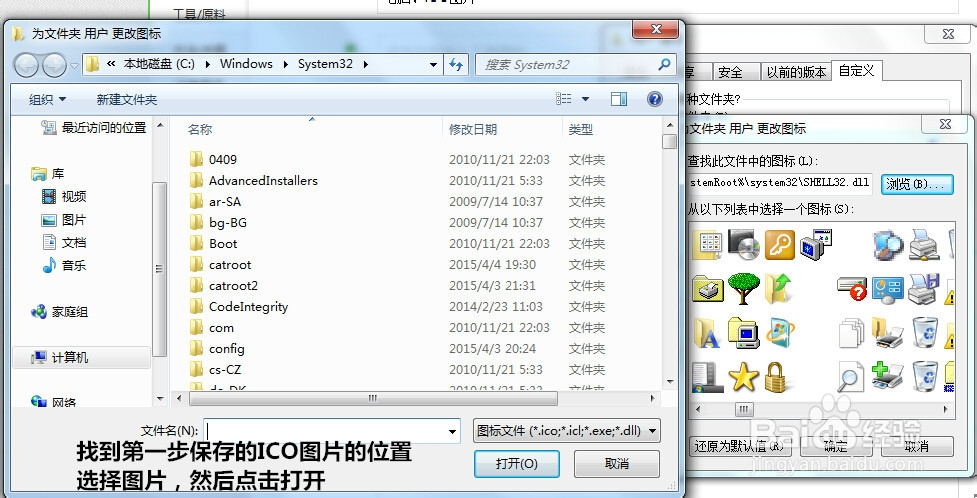
Task: Select the folder with computer icon
Action: [x=743, y=332]
